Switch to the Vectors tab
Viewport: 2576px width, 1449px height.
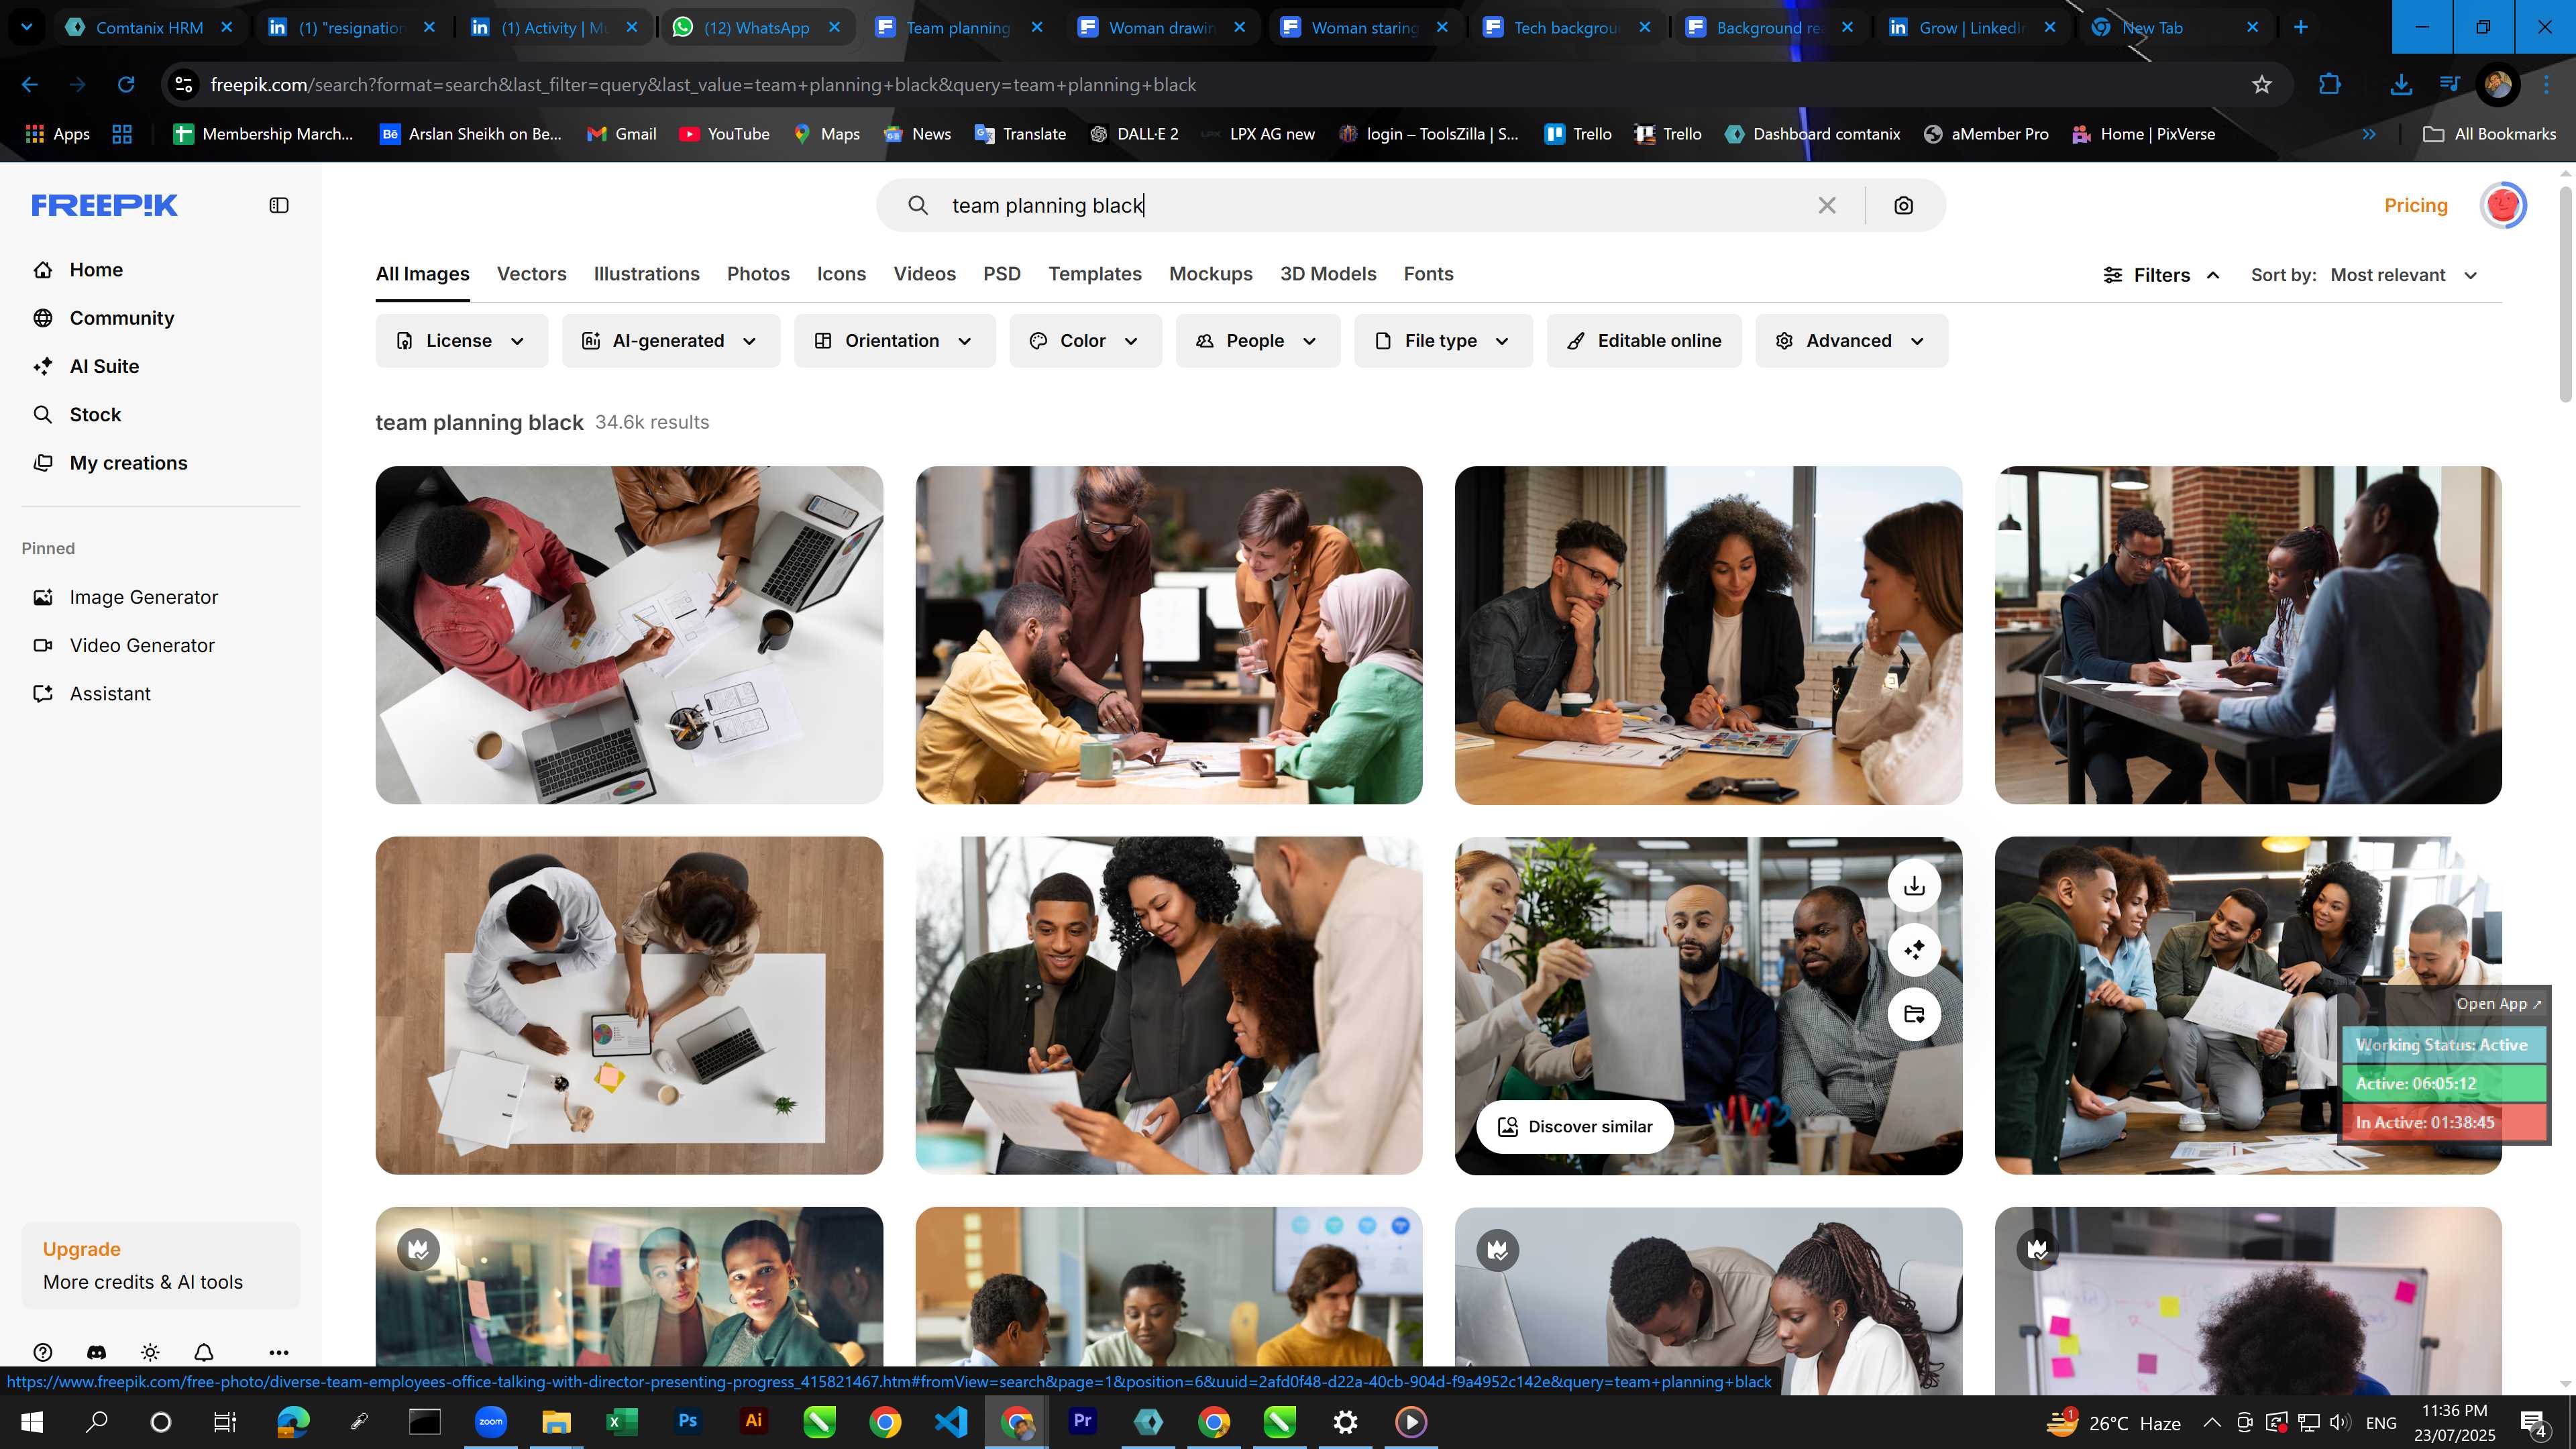point(532,274)
